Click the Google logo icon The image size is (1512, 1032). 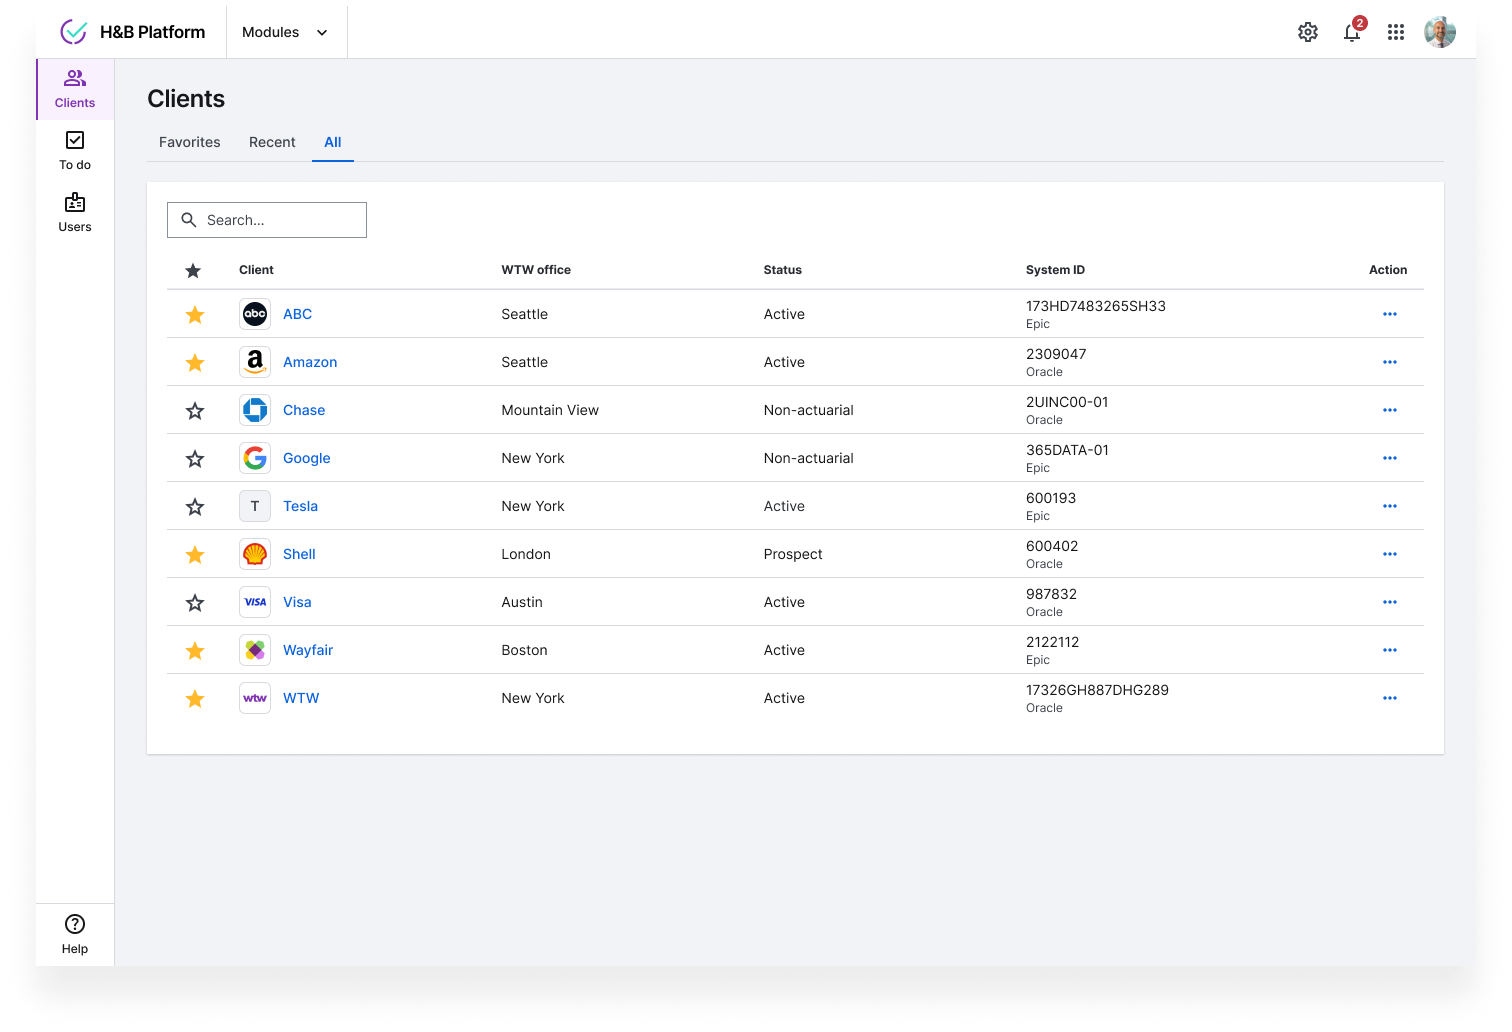point(255,458)
